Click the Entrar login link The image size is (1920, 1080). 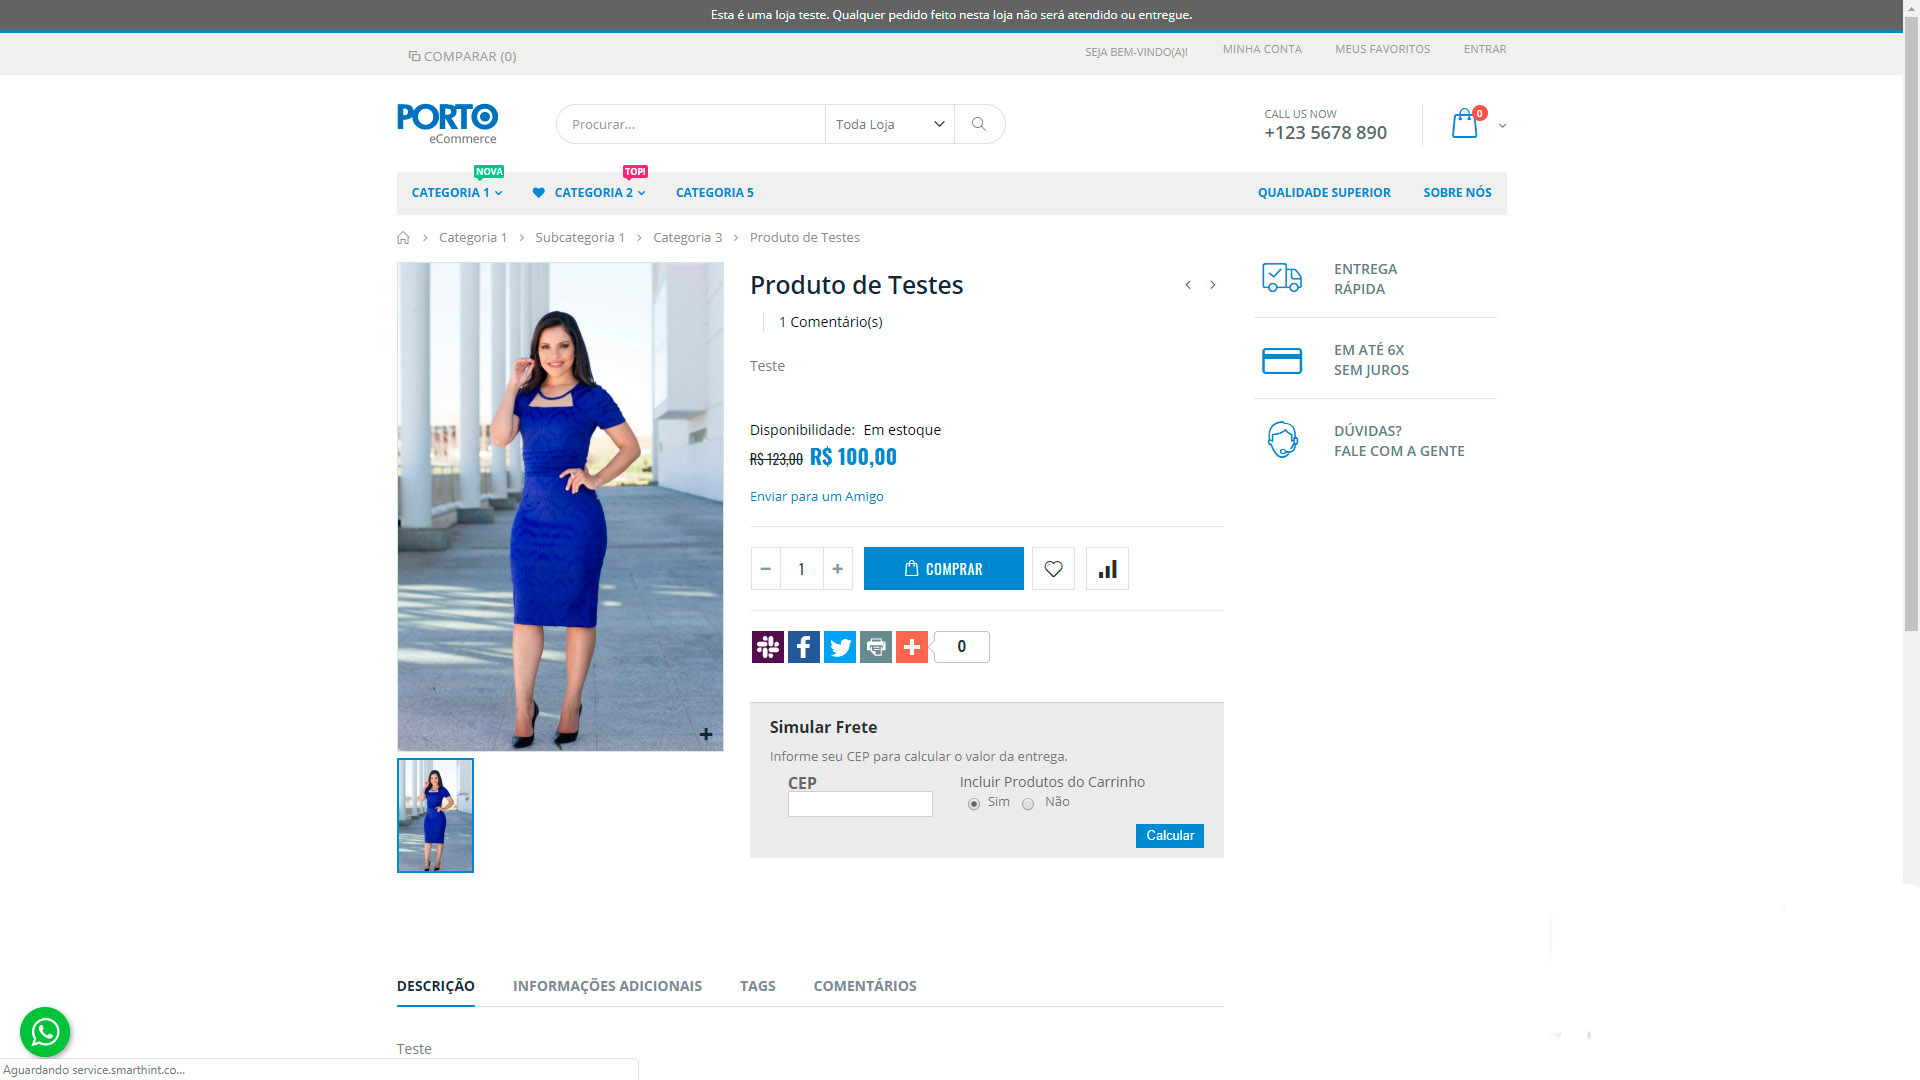1485,49
